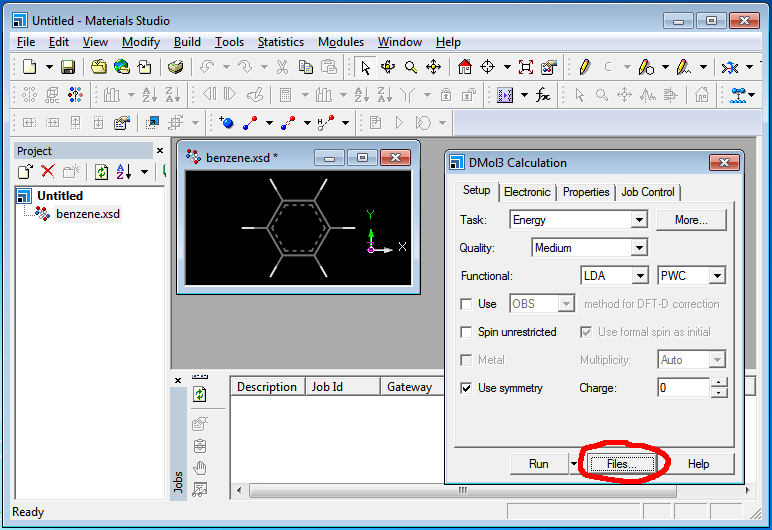Click the Job Id column header

[343, 387]
